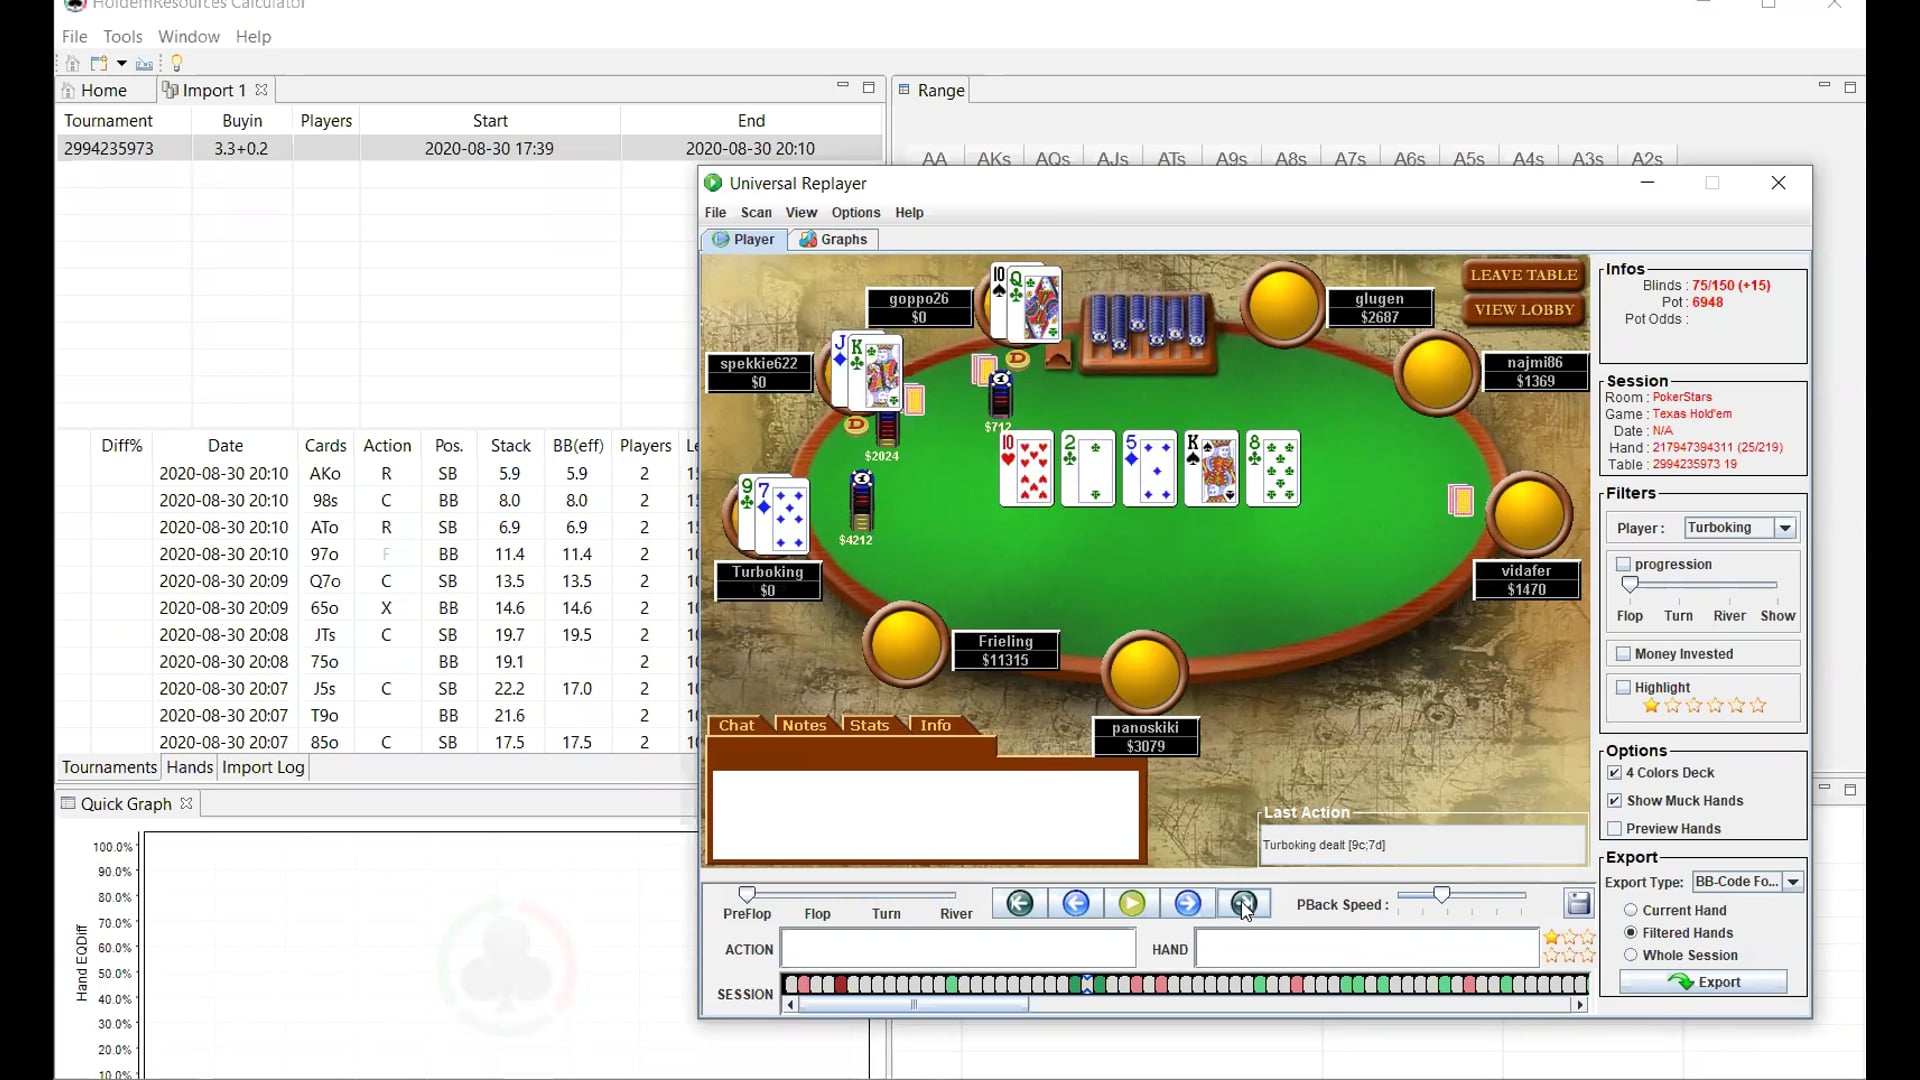Select Current Hand export radio button
Viewport: 1920px width, 1080px height.
point(1631,911)
